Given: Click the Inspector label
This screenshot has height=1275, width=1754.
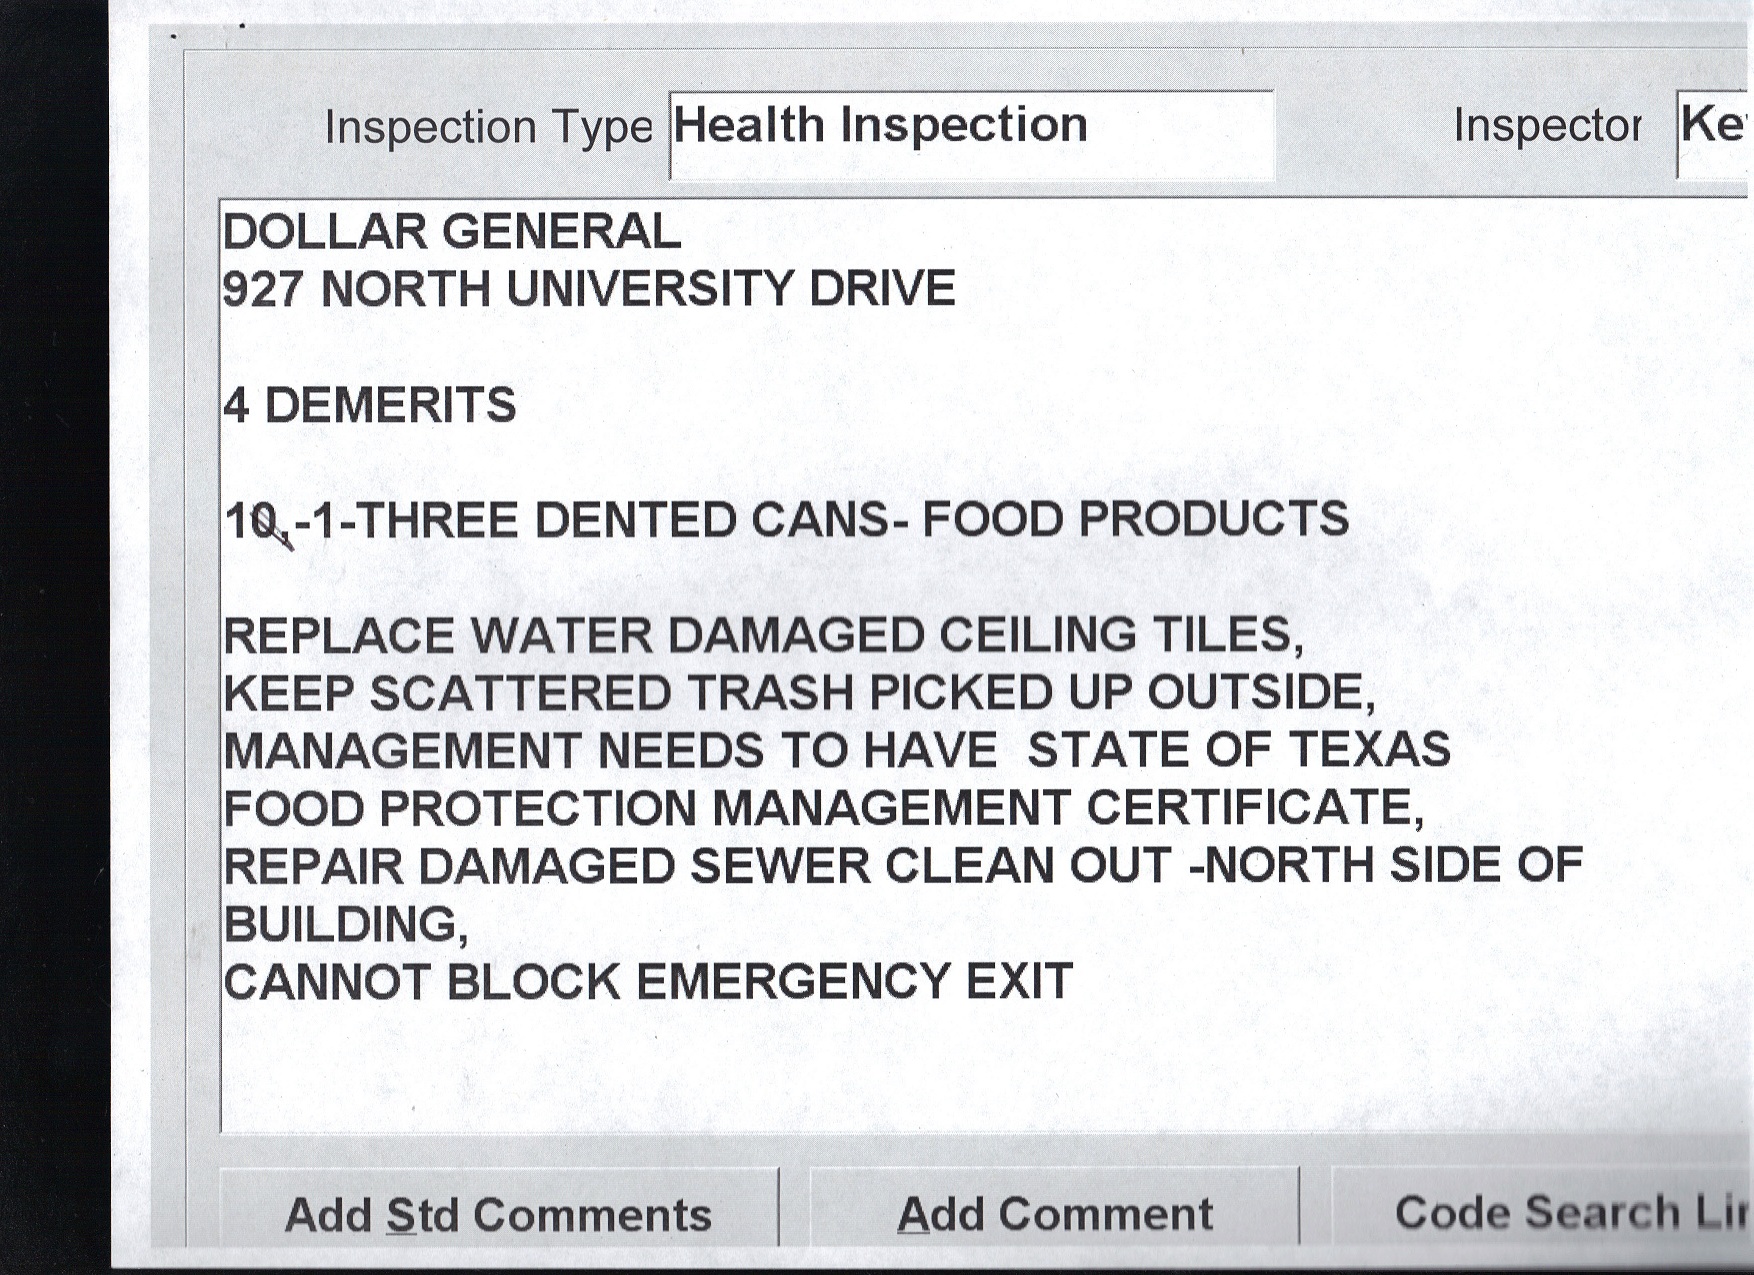Looking at the screenshot, I should pyautogui.click(x=1546, y=126).
